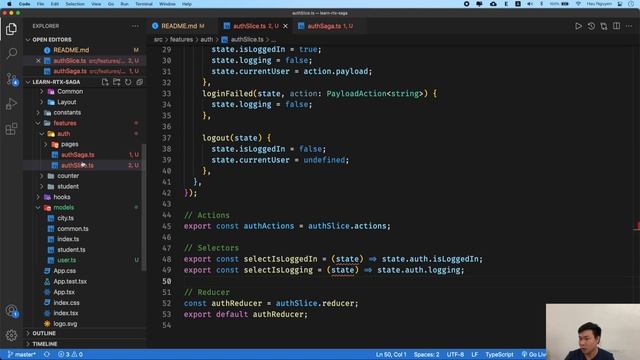640x360 pixels.
Task: Open Run and Debug view
Action: pos(11,104)
